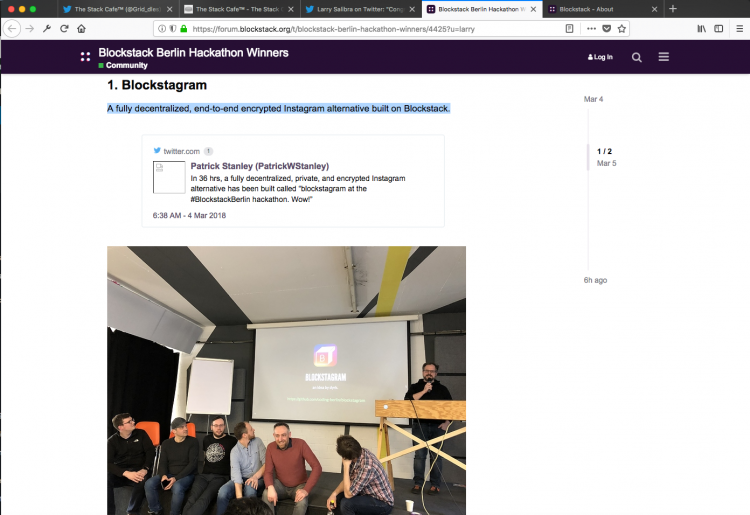Open tweet timestamp 6:38 AM - 4 Mar 2018
Image resolution: width=750 pixels, height=515 pixels.
(x=189, y=216)
